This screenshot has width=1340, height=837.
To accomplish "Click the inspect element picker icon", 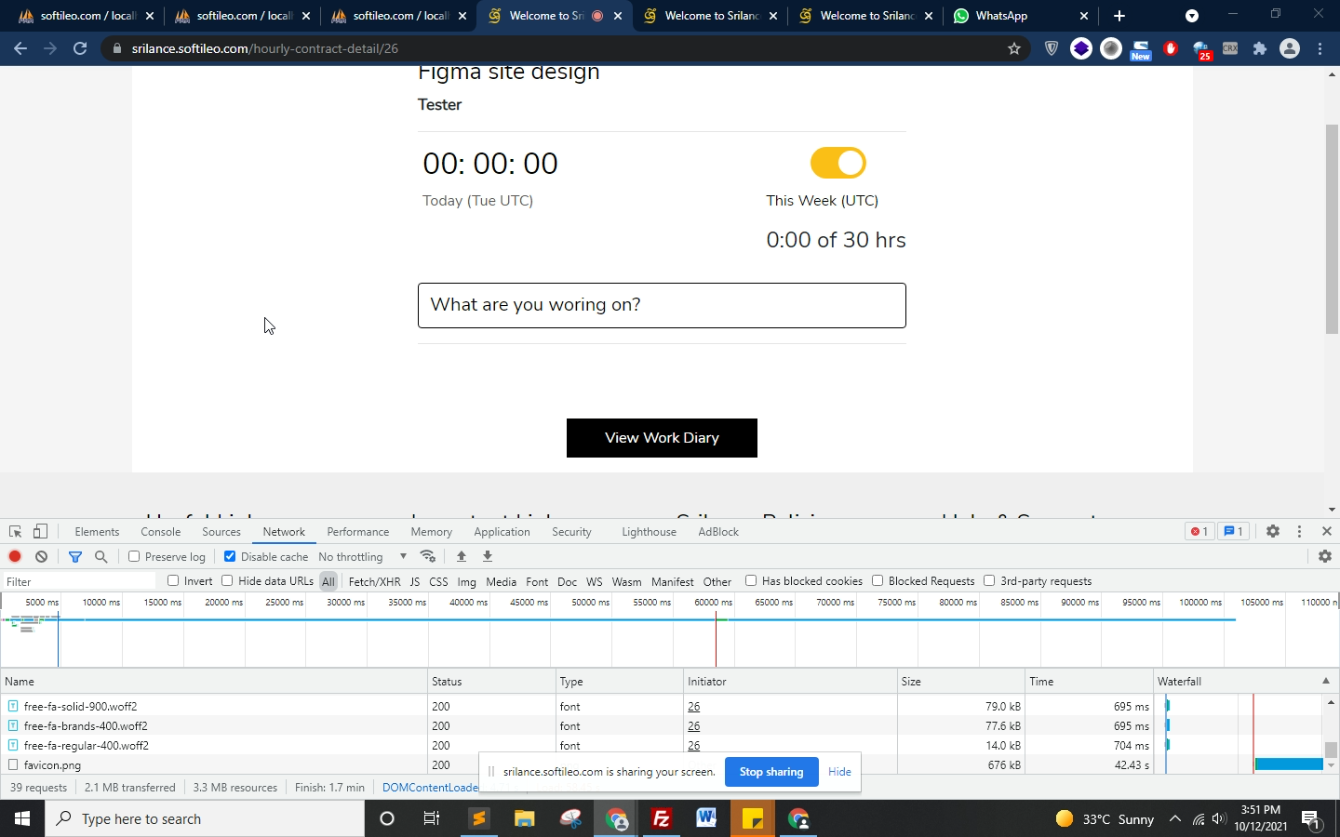I will tap(15, 532).
